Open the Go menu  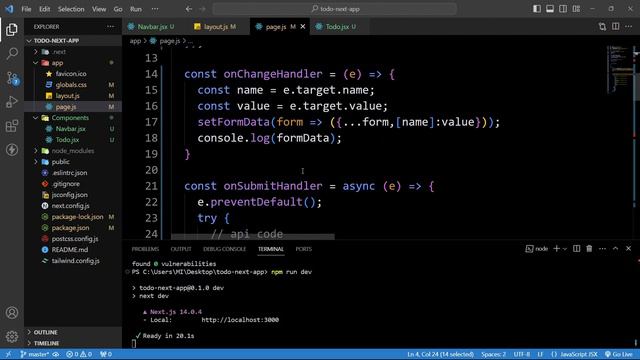click(118, 9)
